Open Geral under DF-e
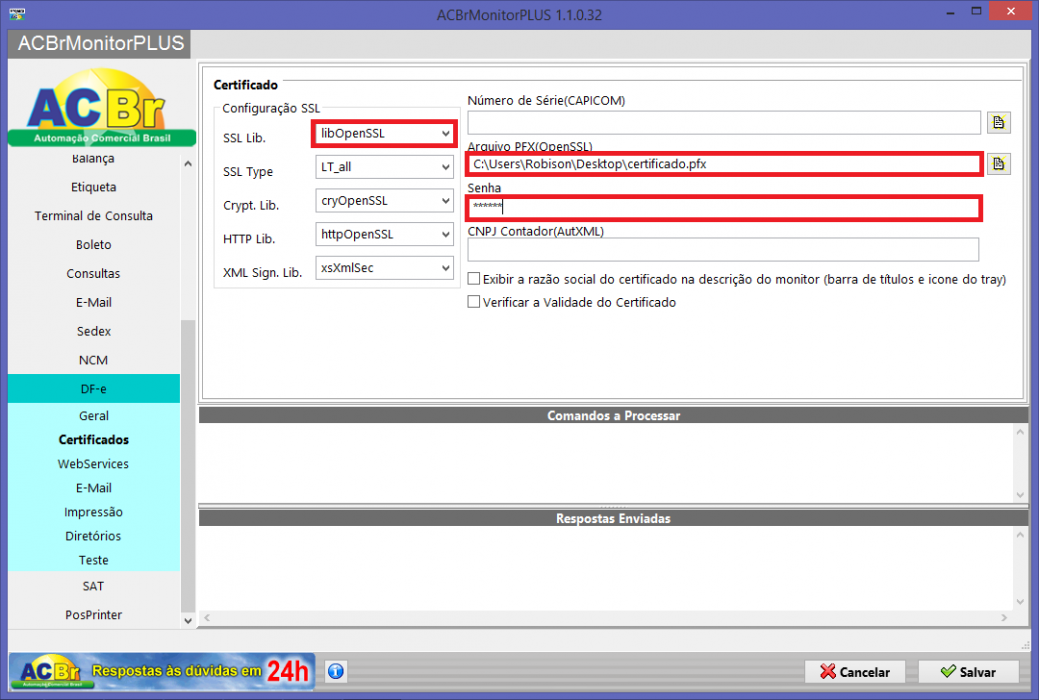1039x700 pixels. [93, 416]
